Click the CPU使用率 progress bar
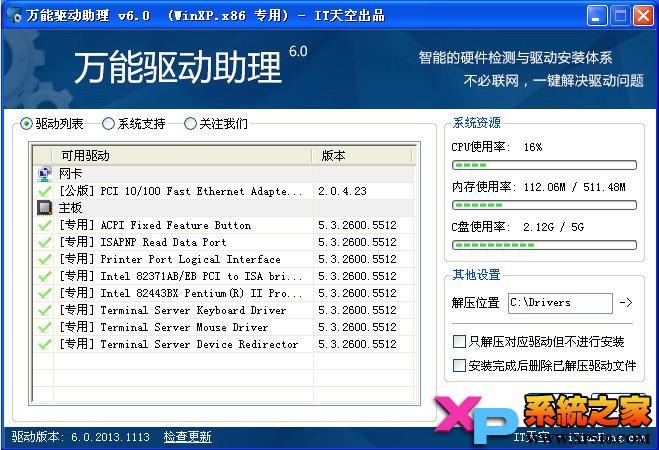659x450 pixels. (x=544, y=165)
